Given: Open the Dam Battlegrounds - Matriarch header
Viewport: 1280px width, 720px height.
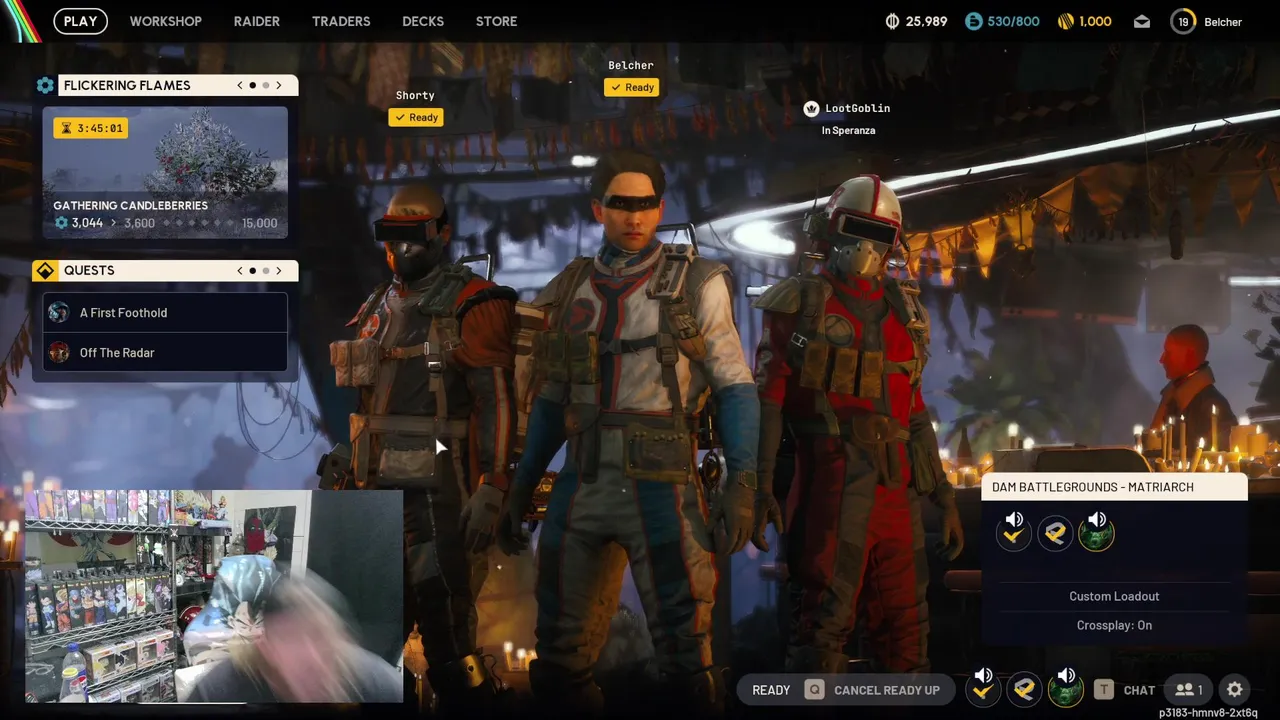Looking at the screenshot, I should pos(1114,487).
